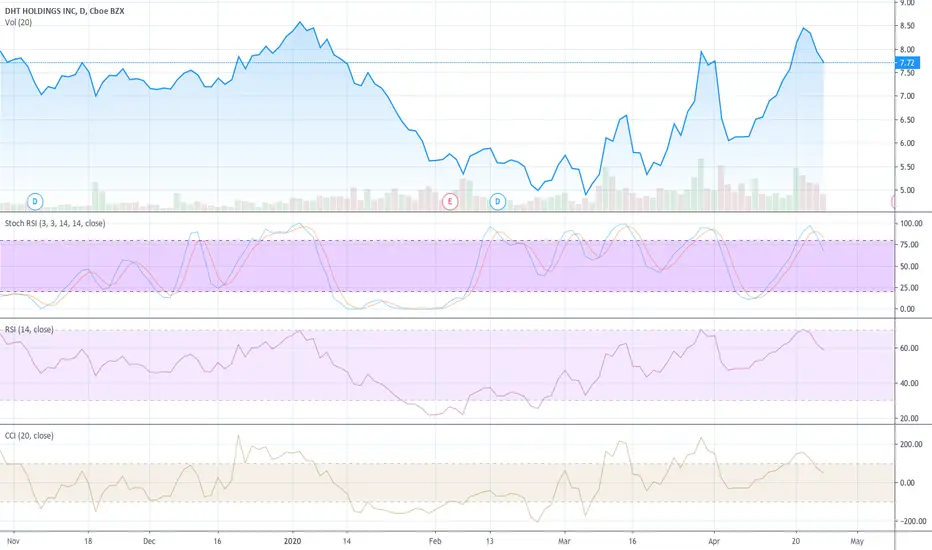Select the Stoch RSI (3, 3, 14, 14, close) label

pyautogui.click(x=55, y=224)
